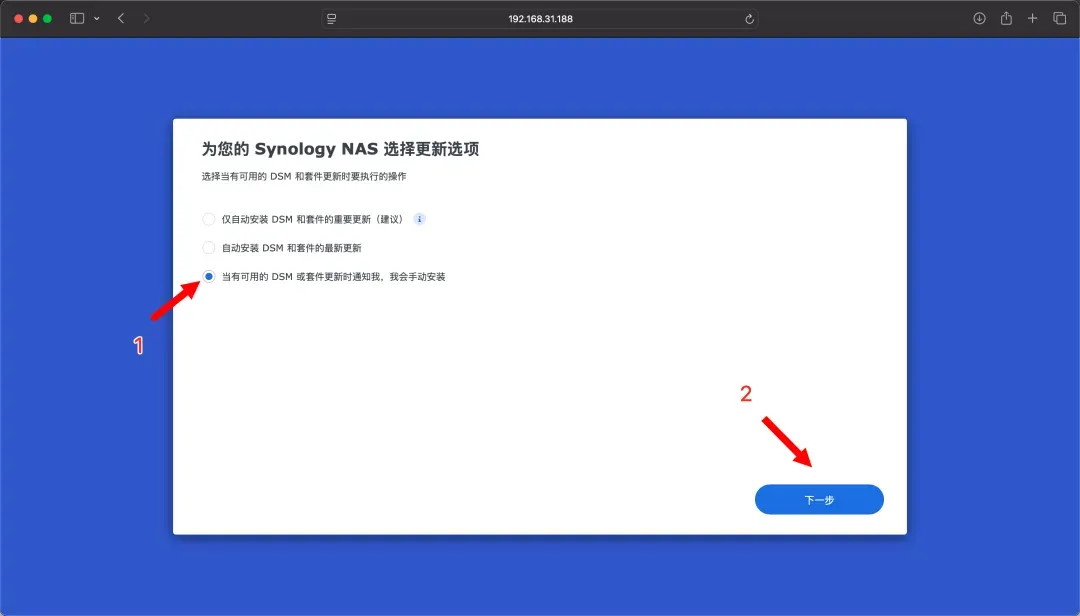Click the page settings icon in address bar
The width and height of the screenshot is (1080, 616).
(x=331, y=19)
